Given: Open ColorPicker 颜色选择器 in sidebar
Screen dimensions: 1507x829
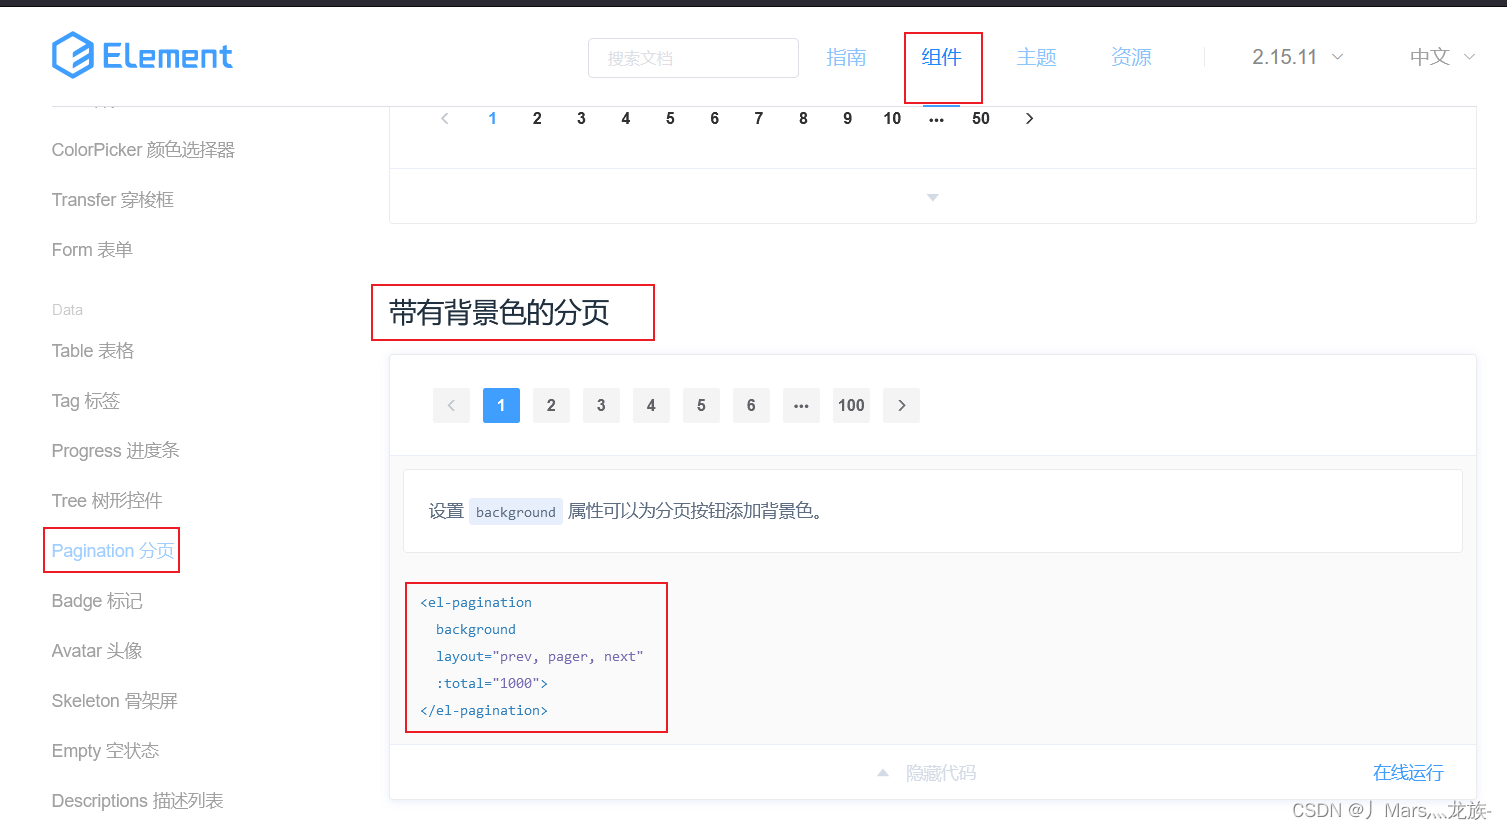Looking at the screenshot, I should [x=143, y=150].
